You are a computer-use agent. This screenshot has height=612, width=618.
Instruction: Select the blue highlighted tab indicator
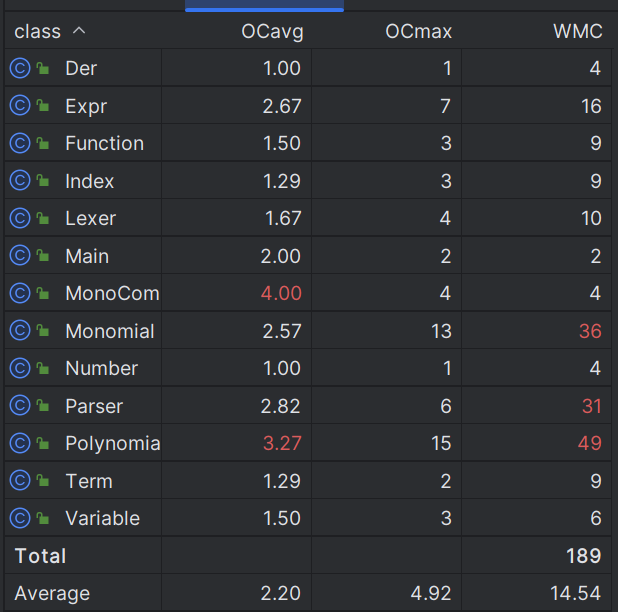click(264, 9)
